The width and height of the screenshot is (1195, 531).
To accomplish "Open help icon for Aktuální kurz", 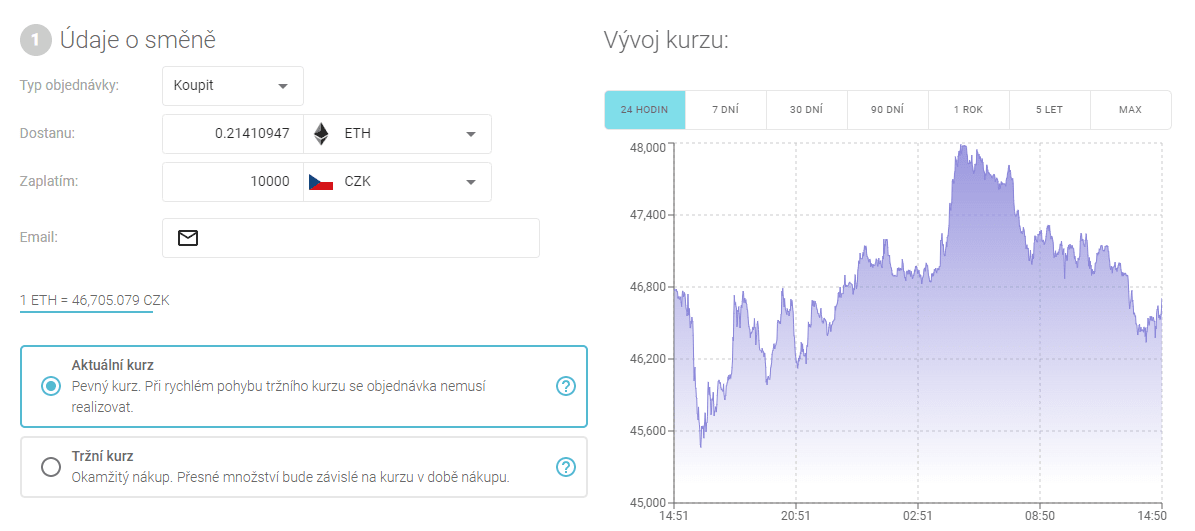I will click(565, 386).
